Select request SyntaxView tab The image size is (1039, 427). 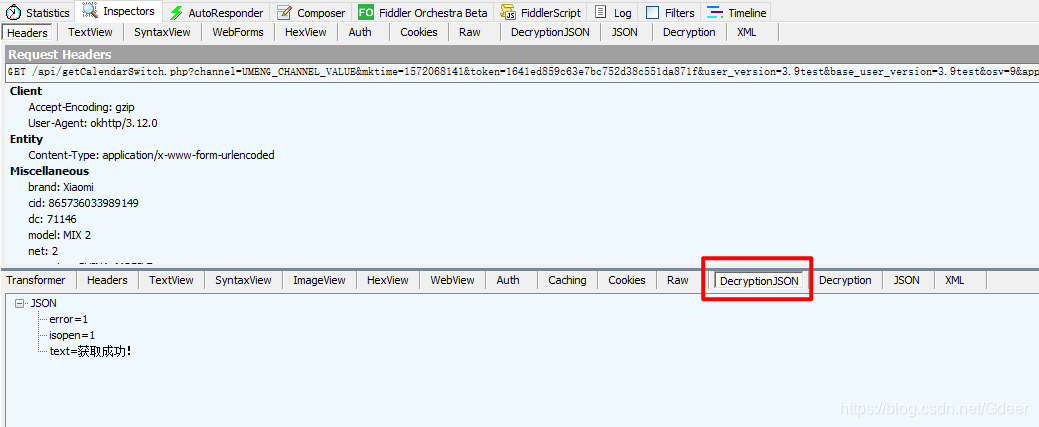[162, 32]
